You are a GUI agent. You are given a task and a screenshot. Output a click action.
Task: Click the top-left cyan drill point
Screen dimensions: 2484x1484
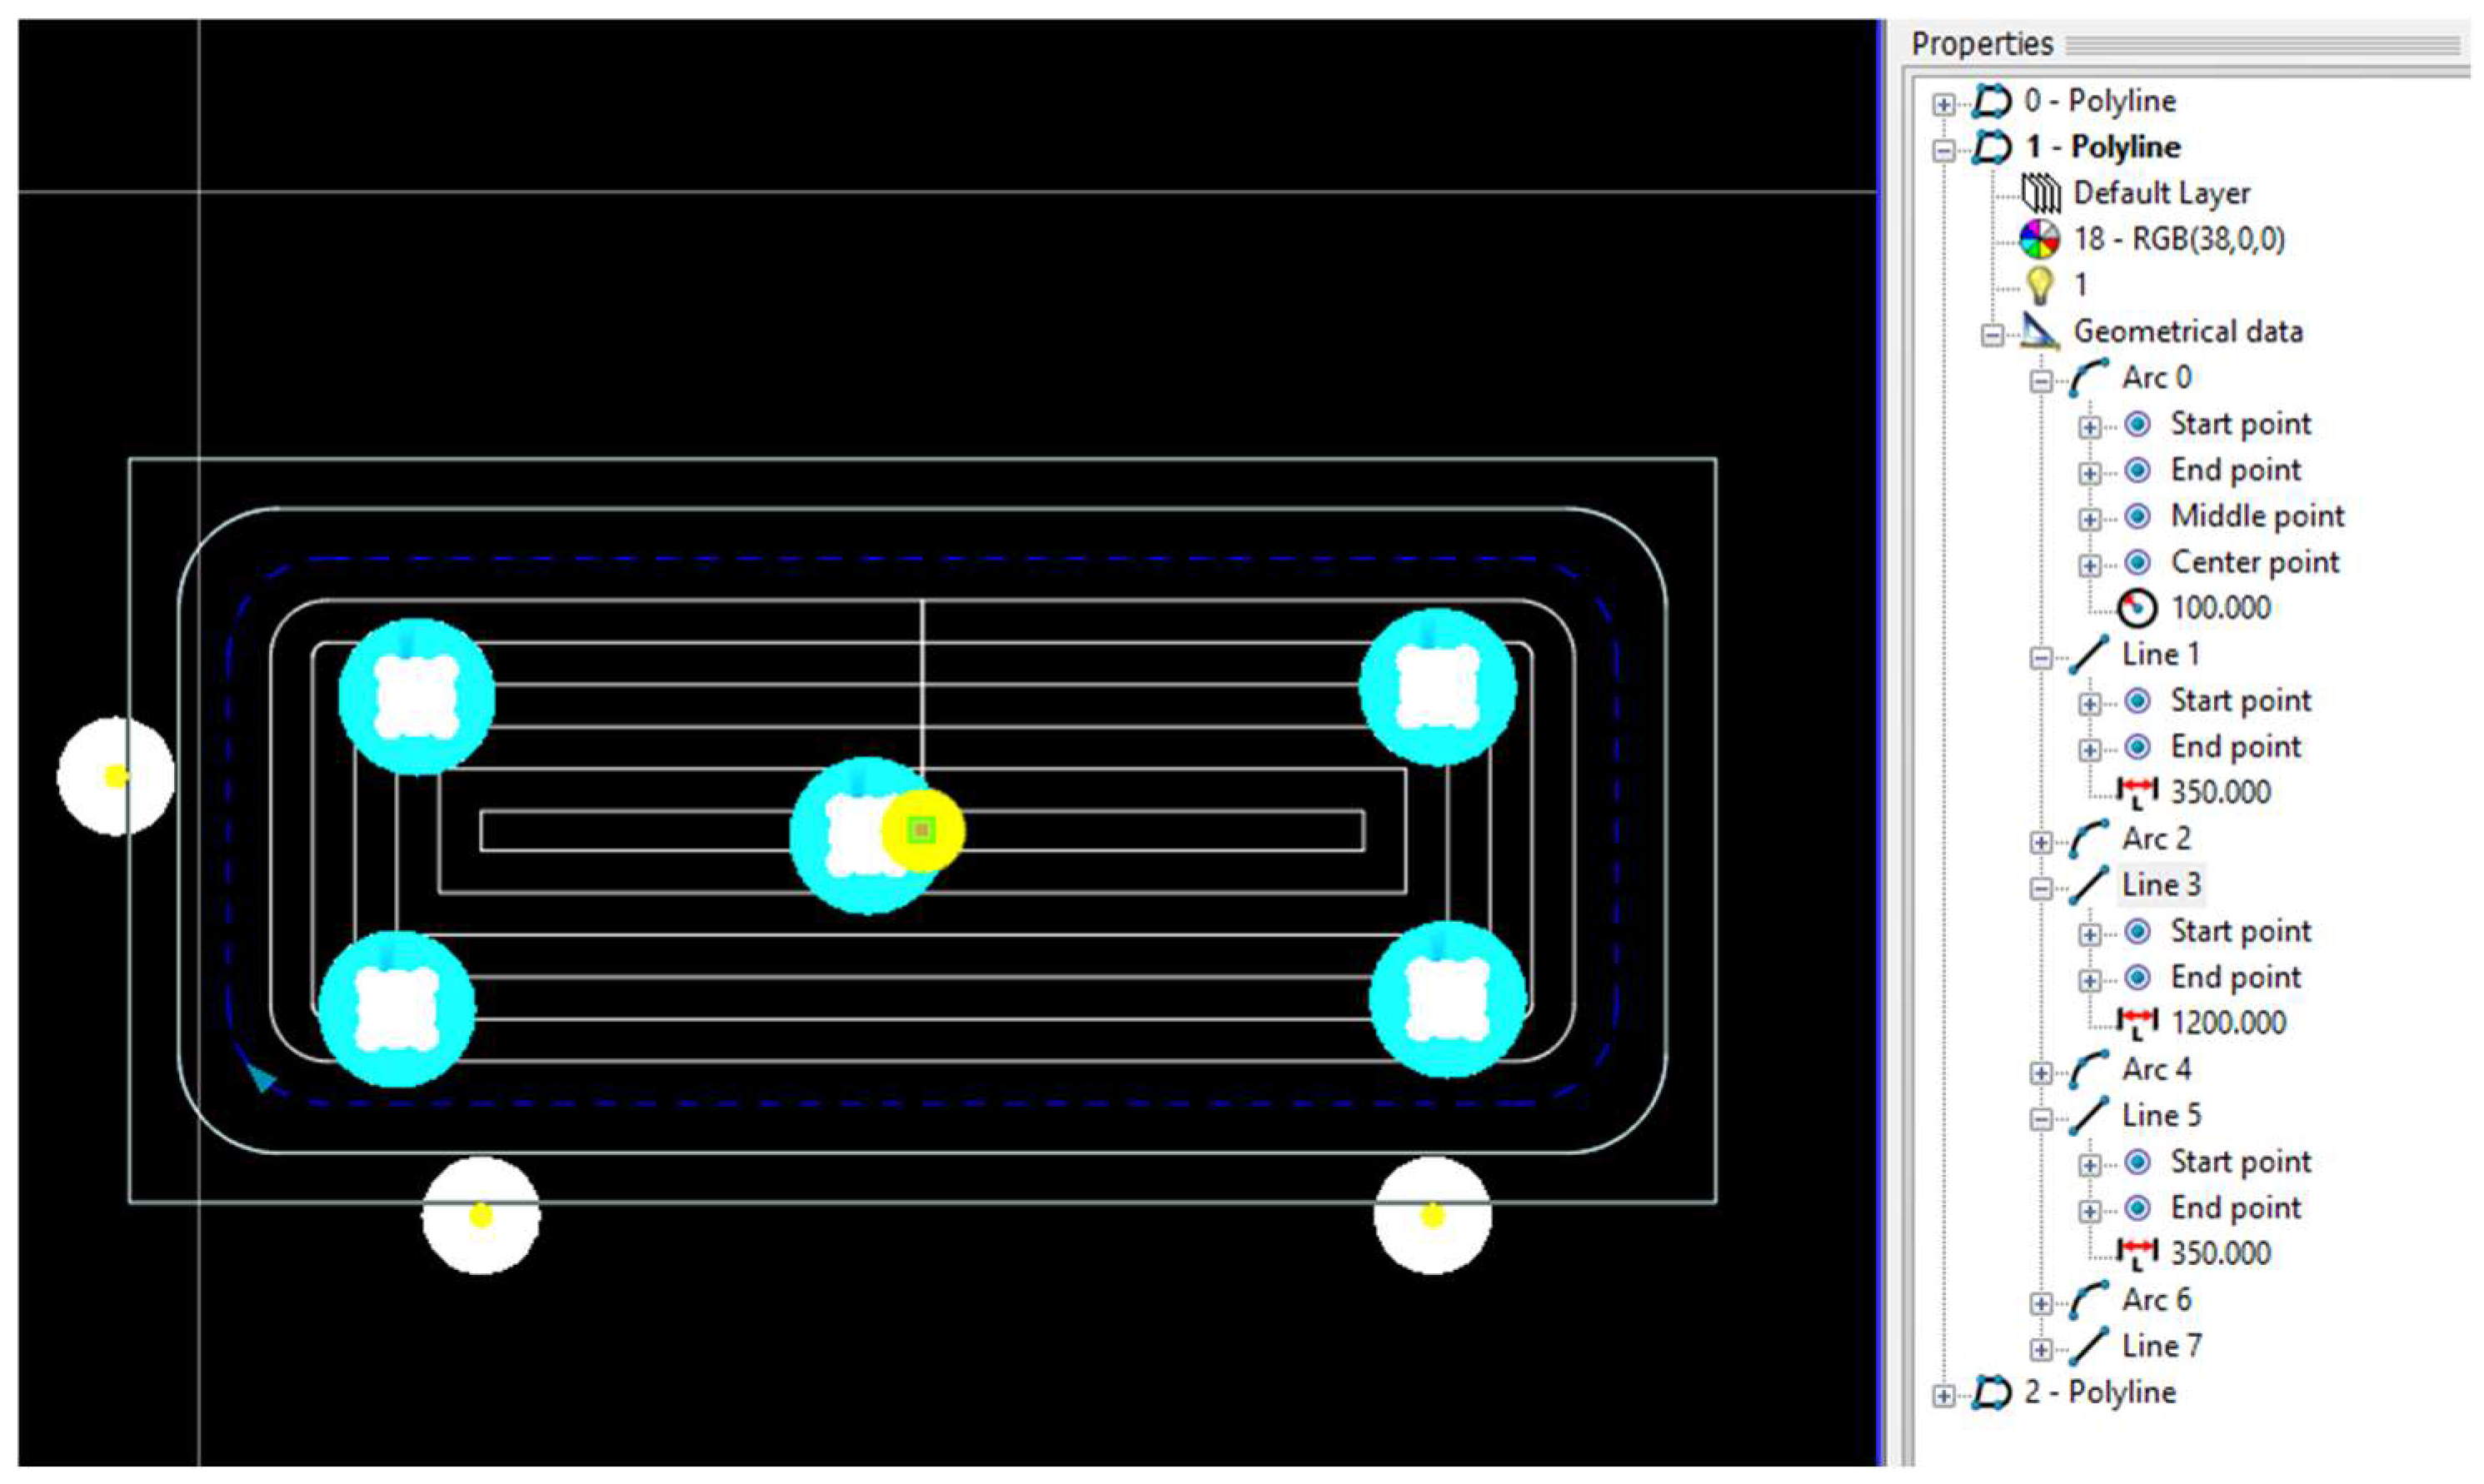click(416, 696)
